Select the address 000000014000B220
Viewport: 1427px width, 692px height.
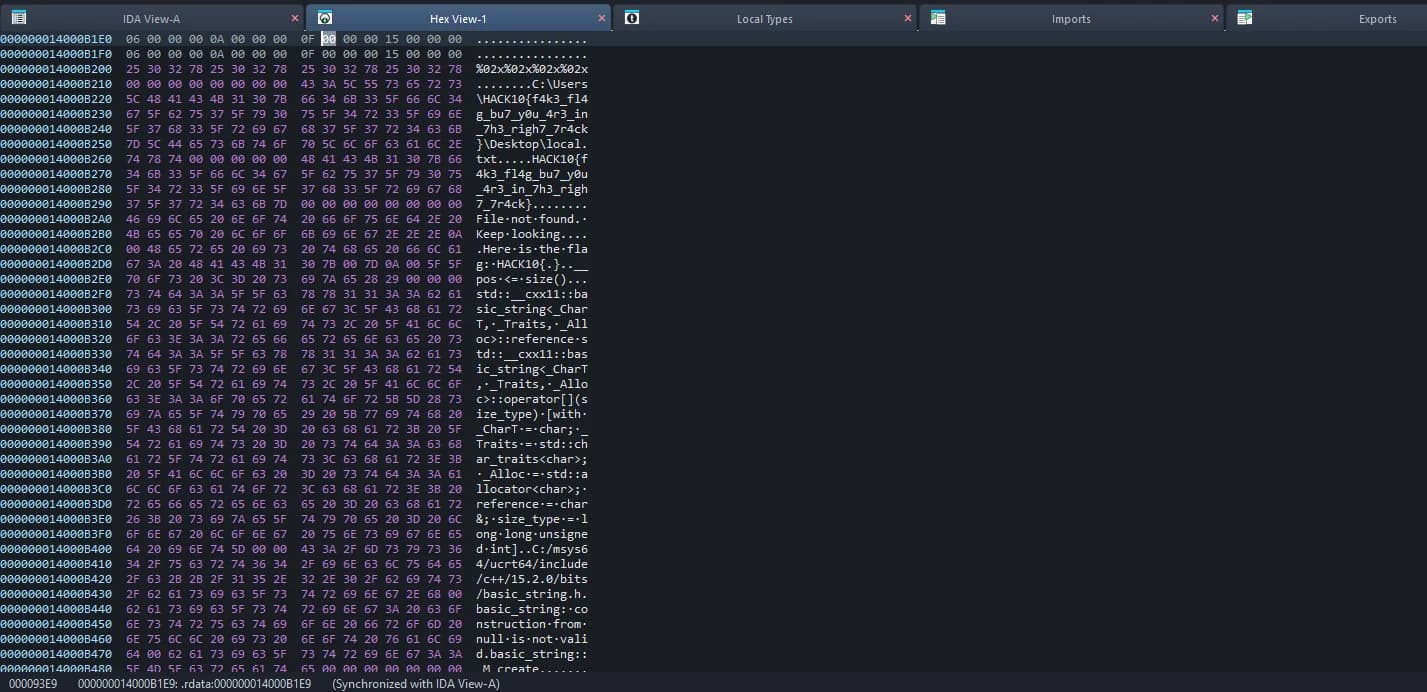(56, 100)
